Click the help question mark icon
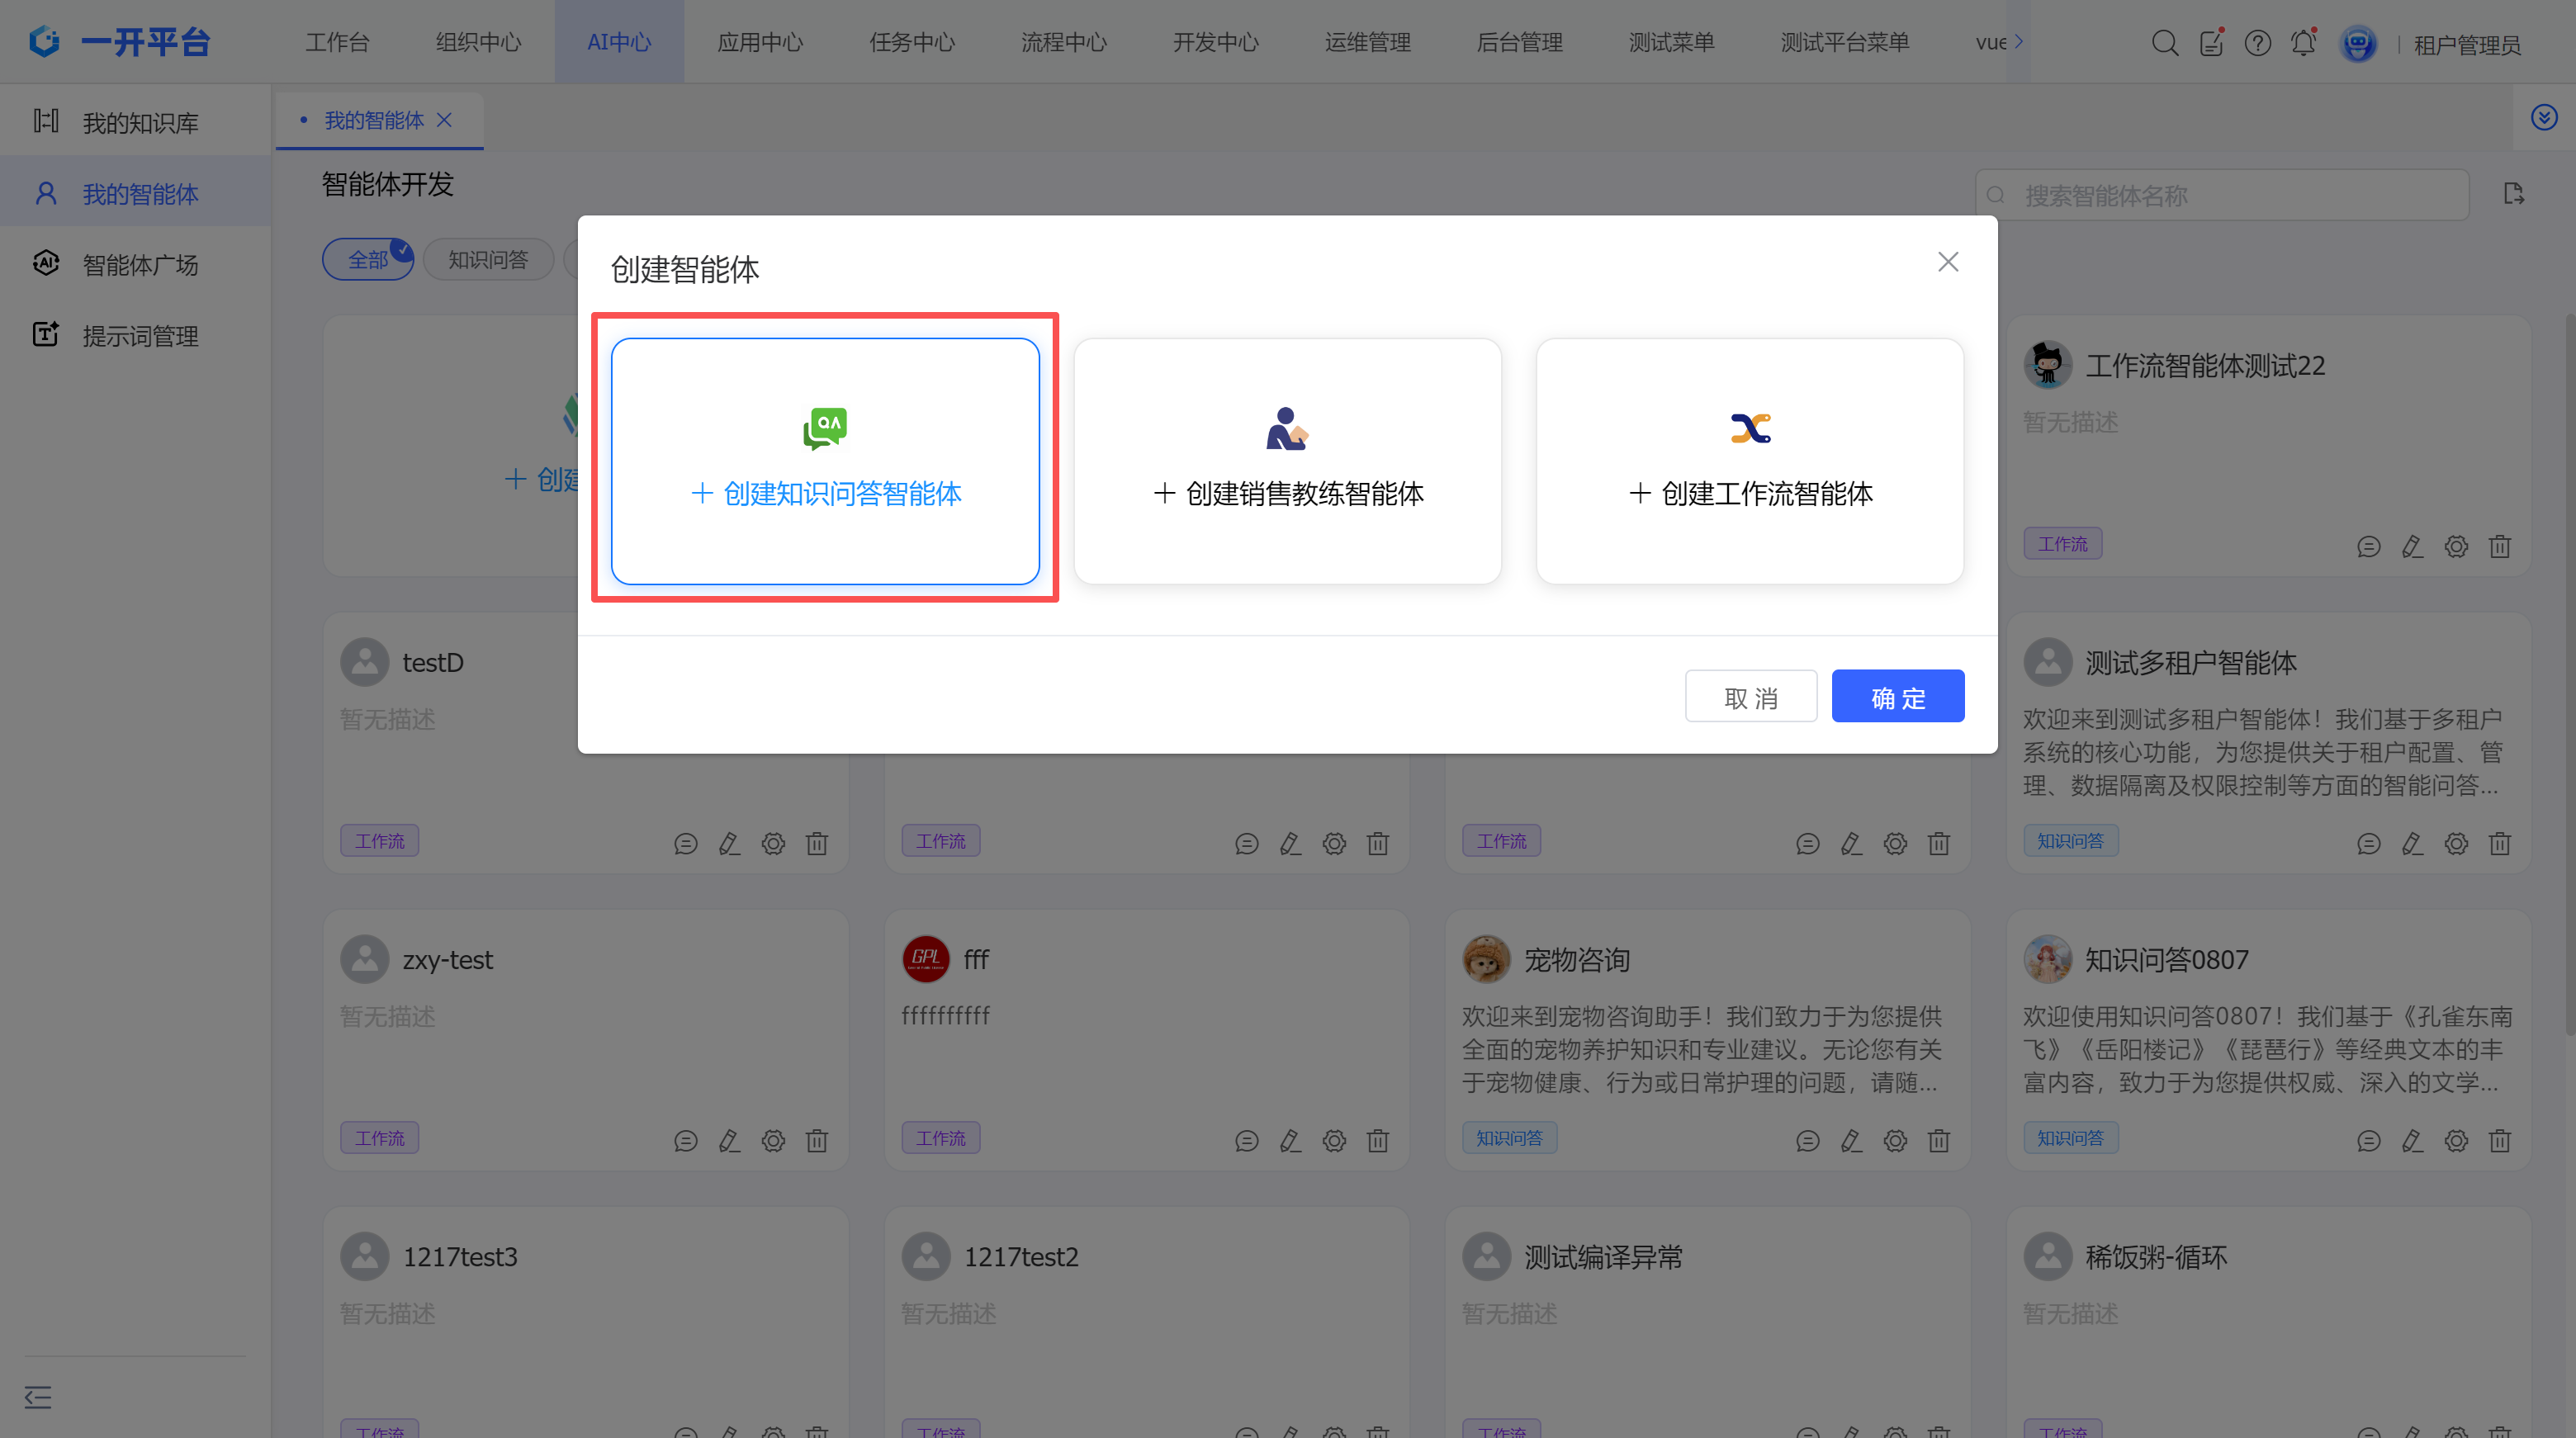 tap(2257, 43)
